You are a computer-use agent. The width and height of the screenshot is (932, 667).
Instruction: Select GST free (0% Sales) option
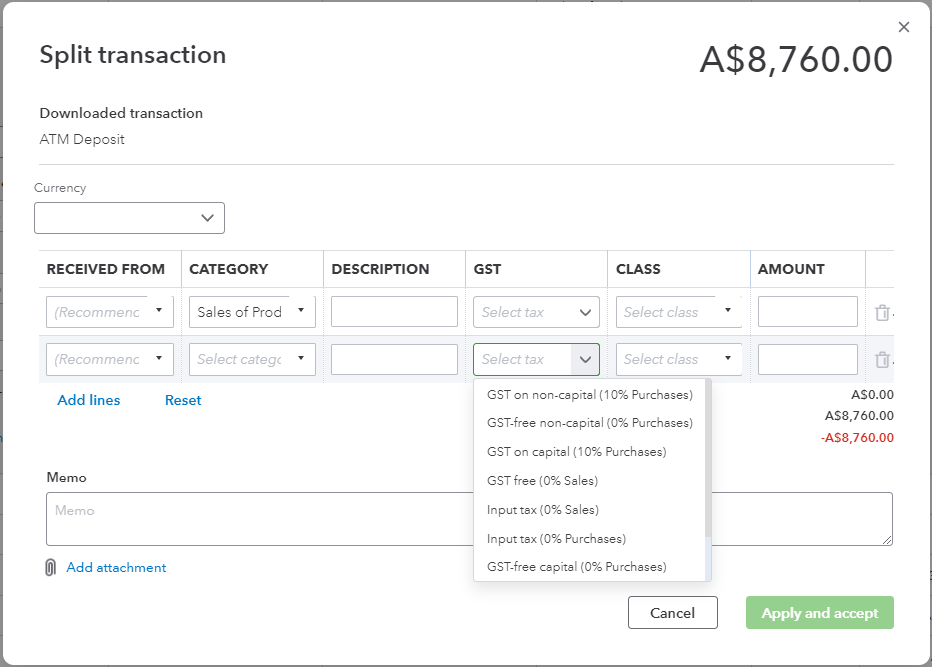[542, 481]
